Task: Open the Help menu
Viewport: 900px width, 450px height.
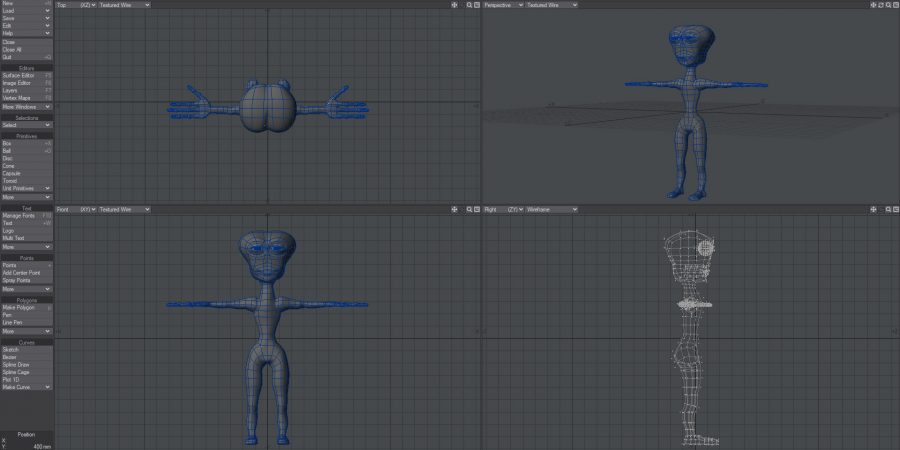Action: 26,33
